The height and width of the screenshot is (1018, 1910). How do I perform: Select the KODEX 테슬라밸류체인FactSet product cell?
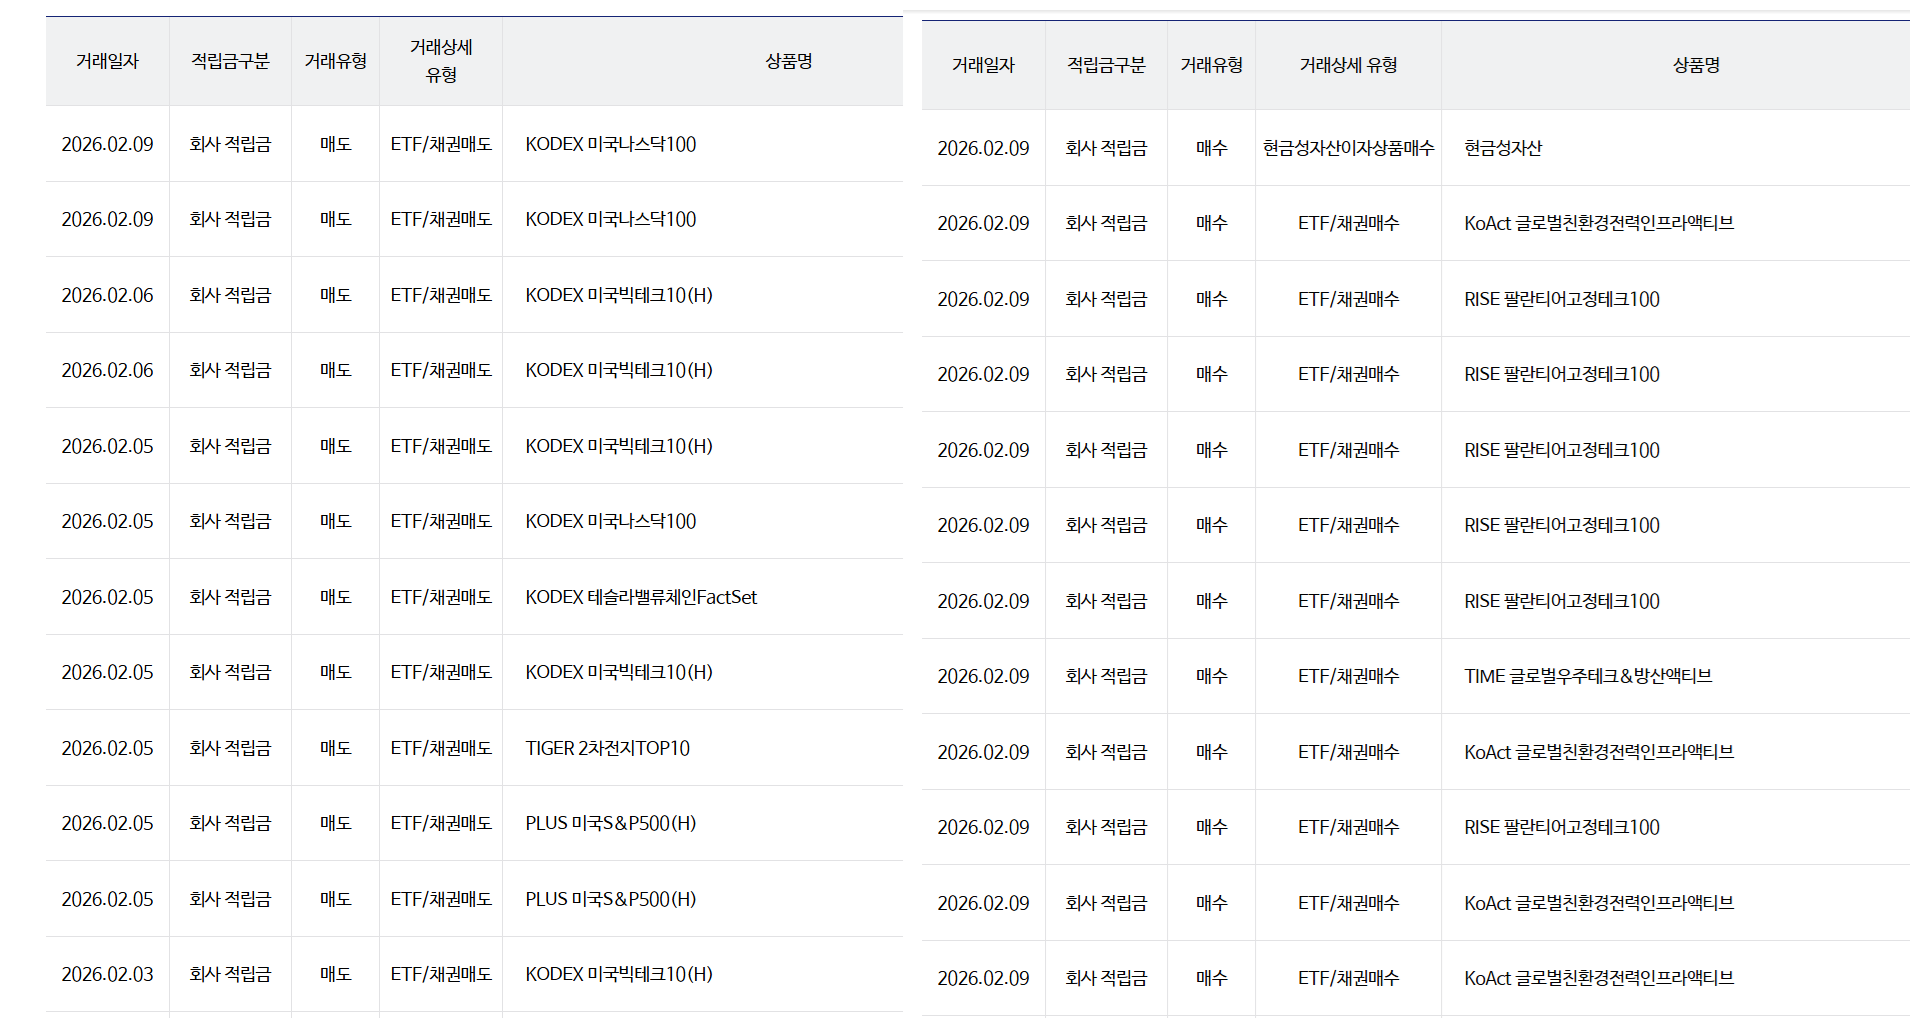point(641,597)
